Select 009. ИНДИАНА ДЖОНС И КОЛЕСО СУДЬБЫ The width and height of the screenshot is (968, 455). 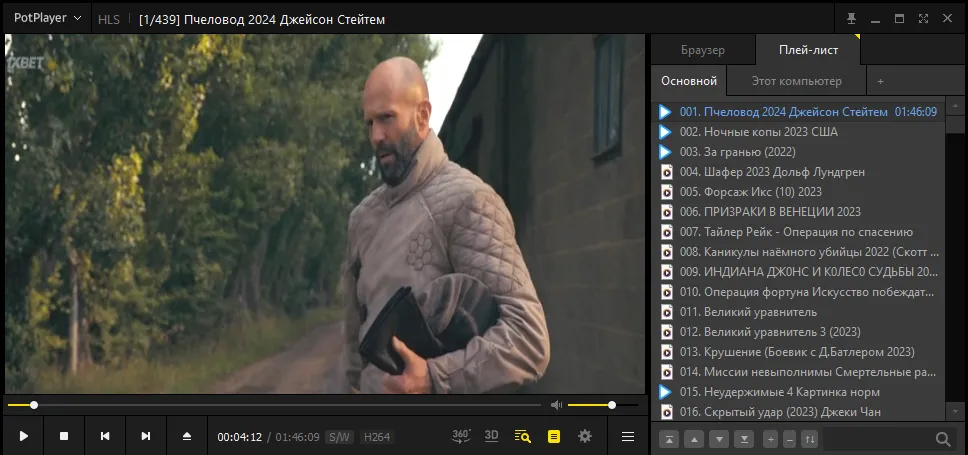point(798,272)
